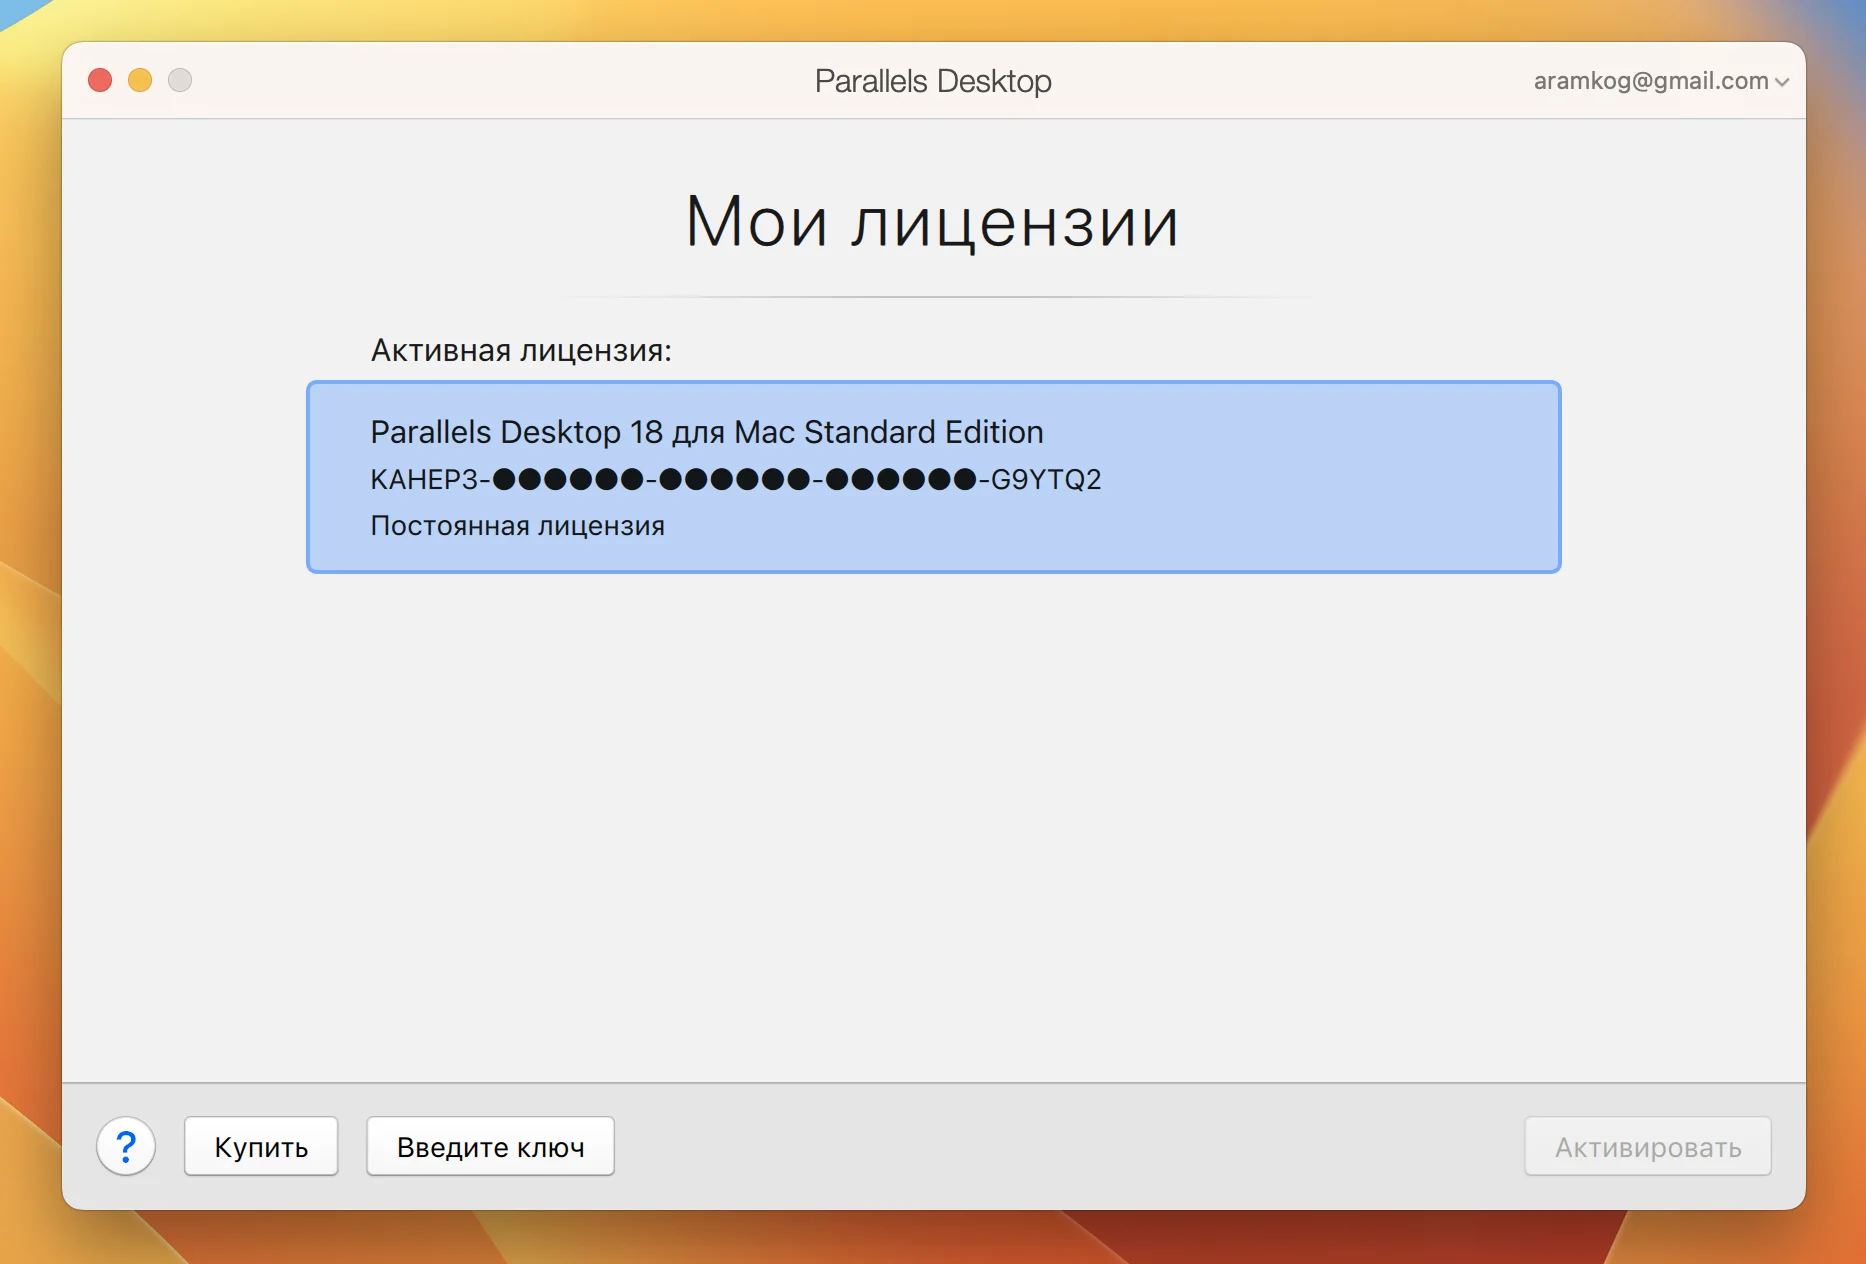Open the aramkog@gmail.com account menu
This screenshot has width=1866, height=1264.
1661,81
